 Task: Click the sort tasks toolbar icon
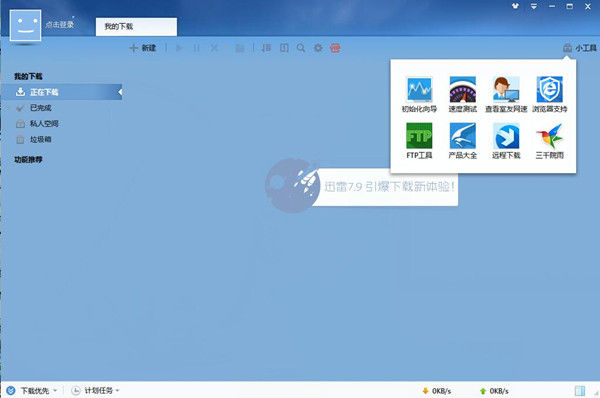click(x=266, y=48)
